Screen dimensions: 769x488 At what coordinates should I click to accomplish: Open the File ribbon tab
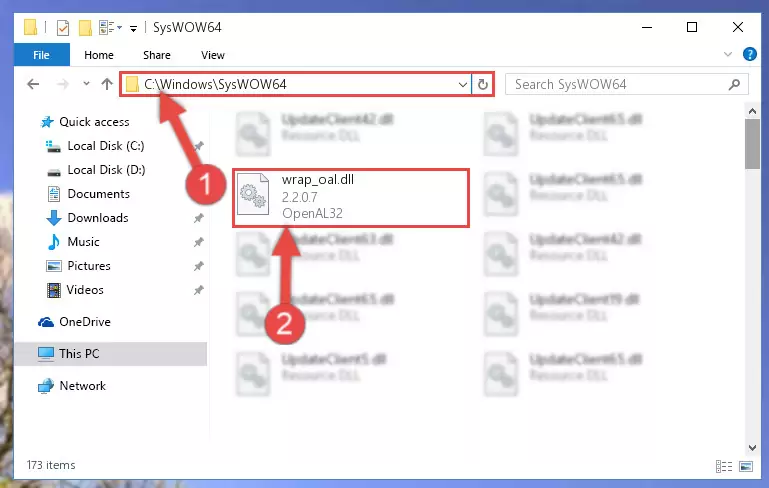(42, 55)
